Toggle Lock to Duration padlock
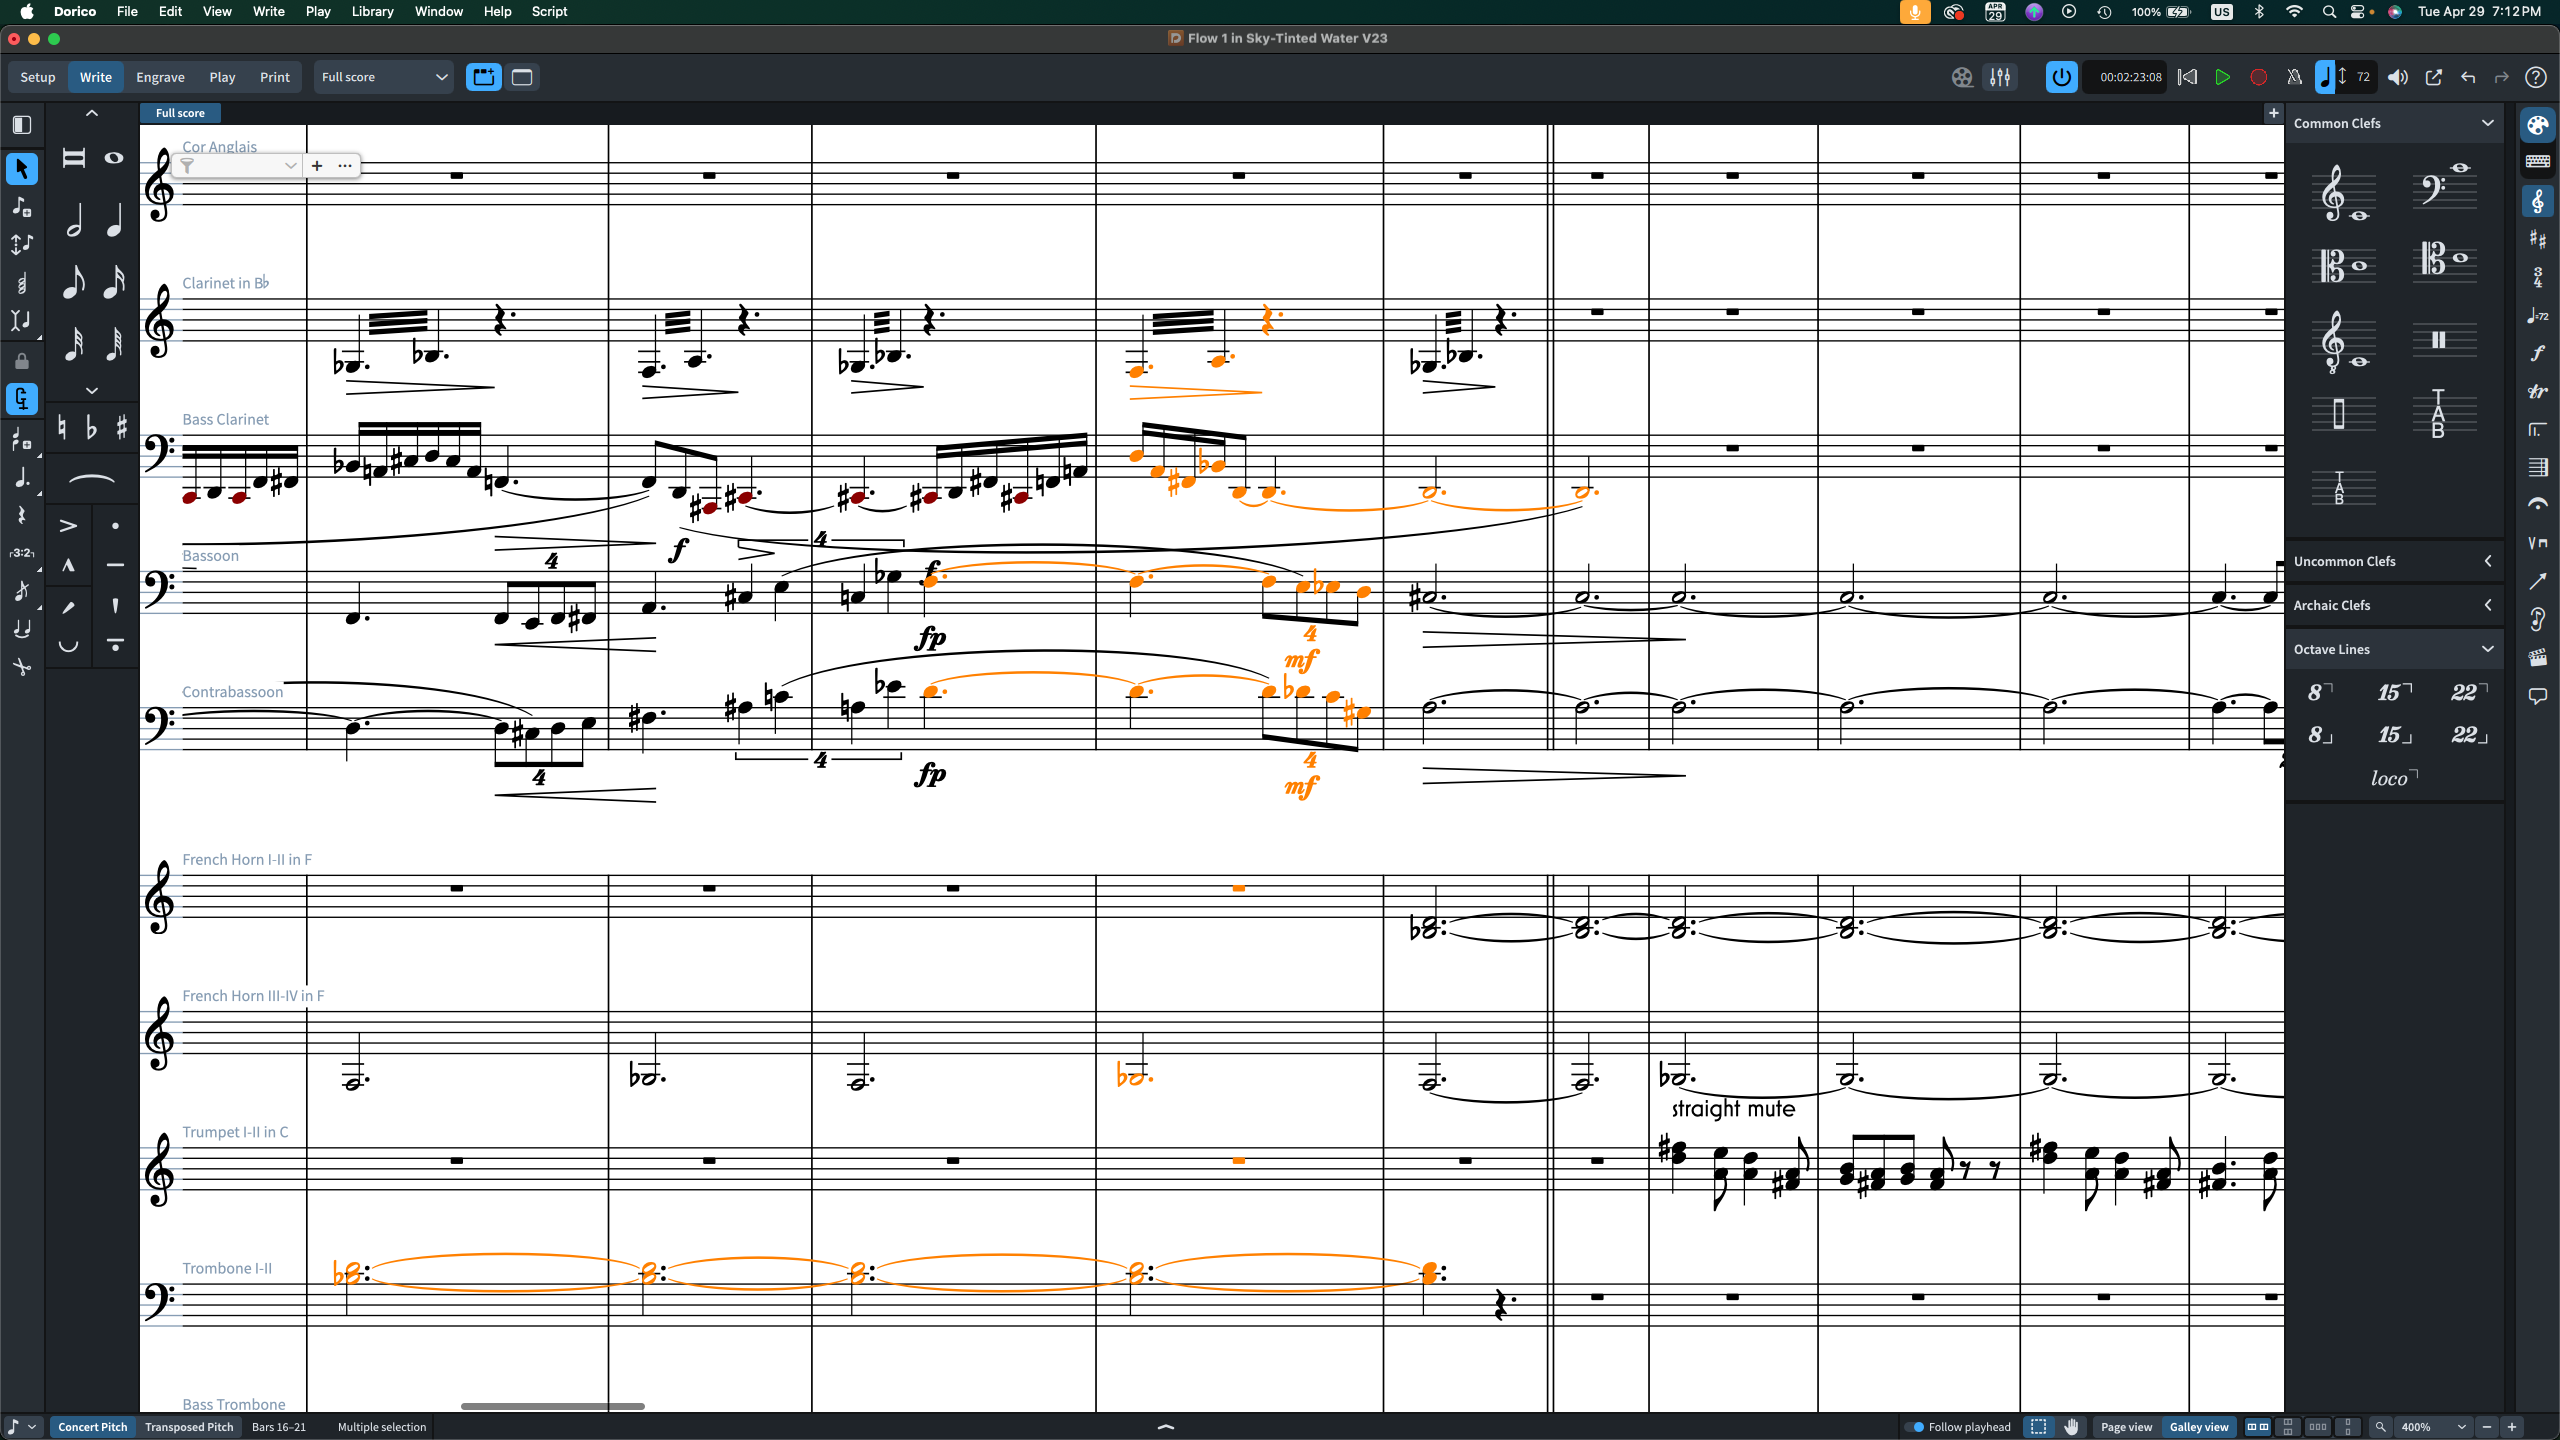Screen dimensions: 2560x1440 (22, 361)
